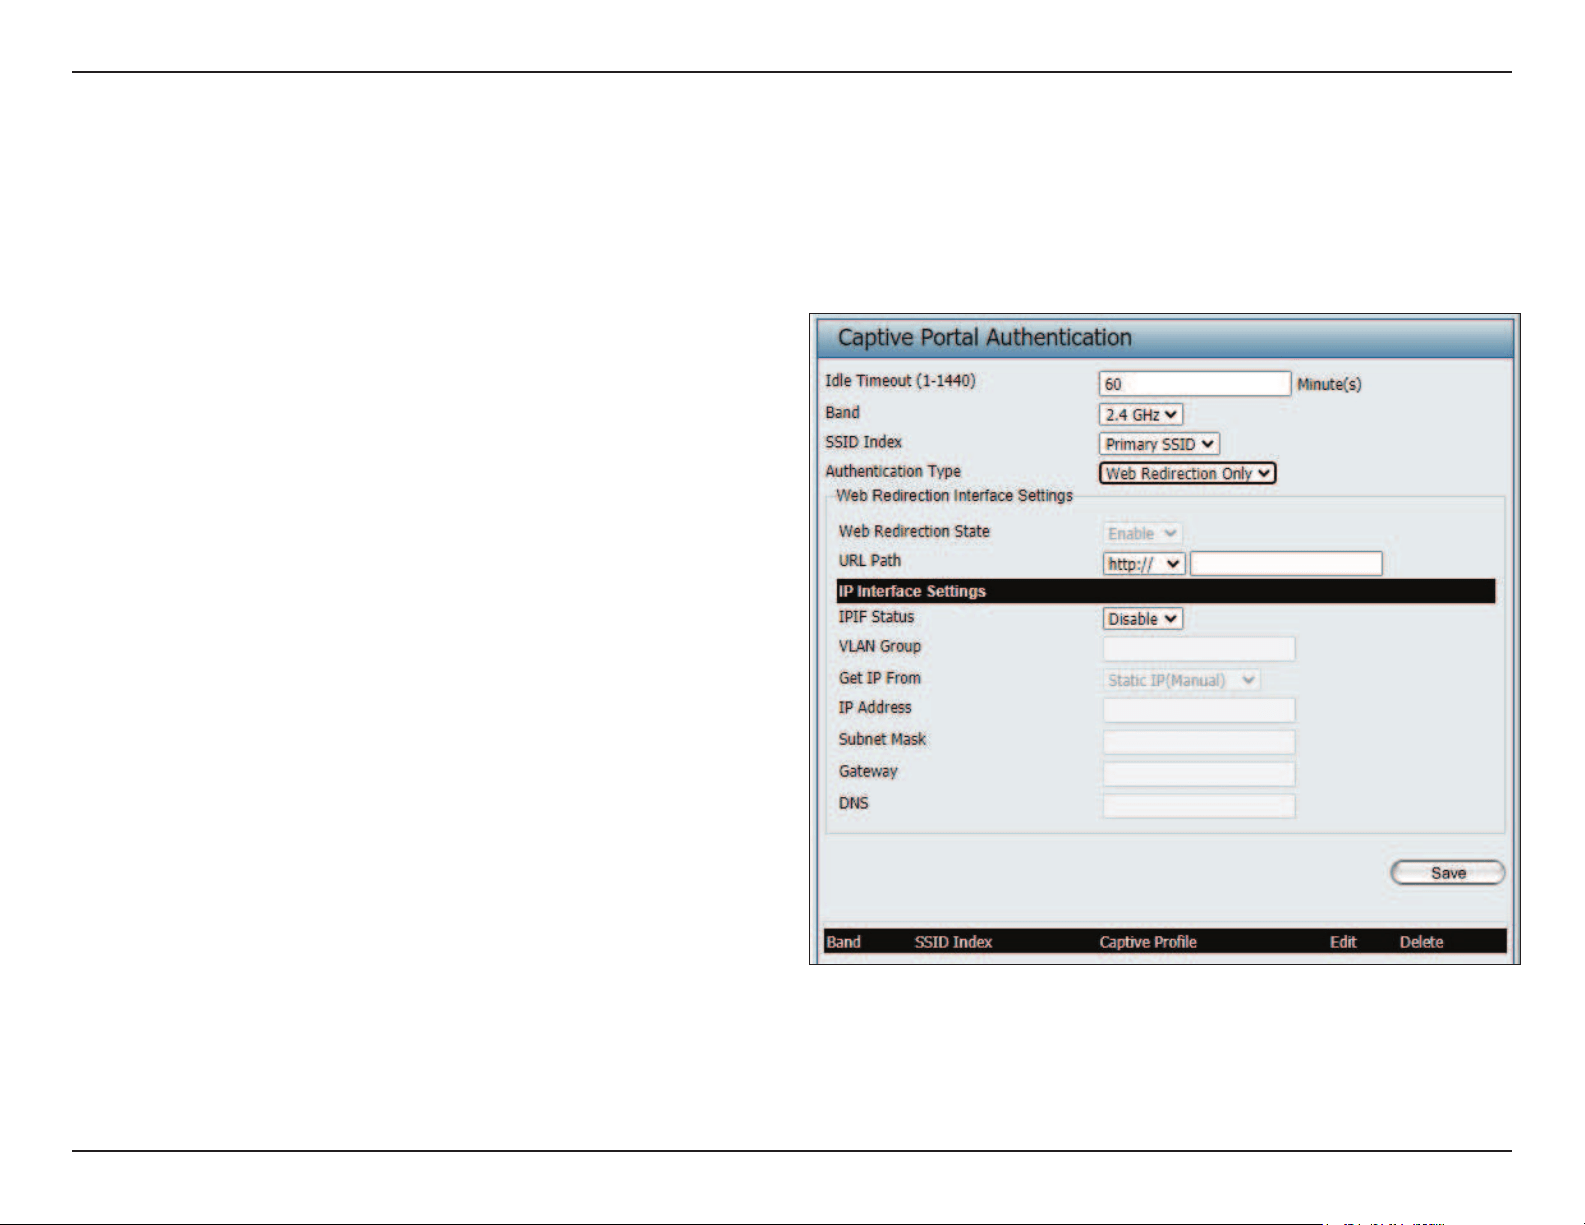The width and height of the screenshot is (1585, 1225).
Task: Open the URL Path http:// protocol dropdown
Action: (x=1144, y=564)
